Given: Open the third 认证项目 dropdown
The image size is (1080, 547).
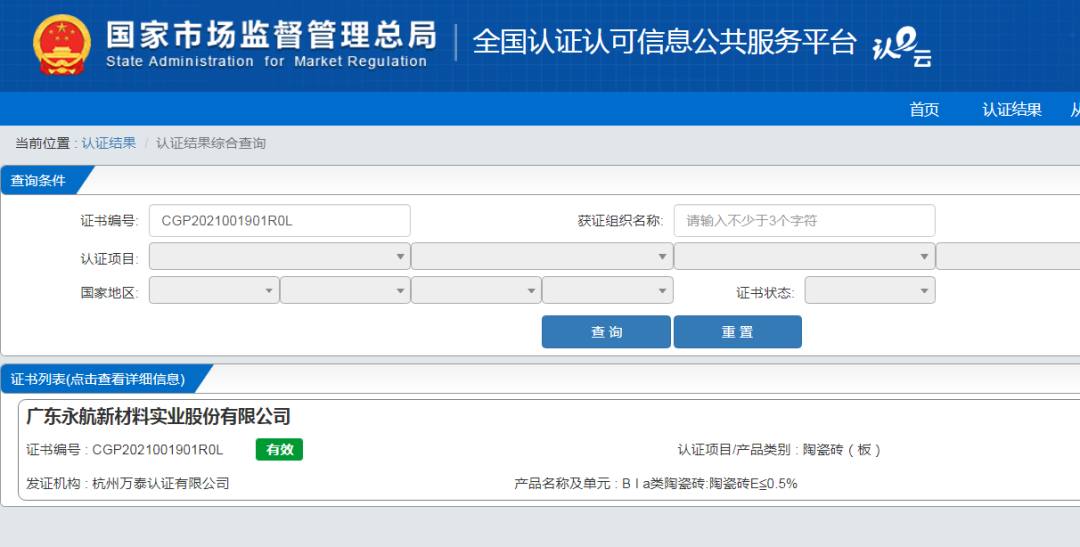Looking at the screenshot, I should (x=804, y=256).
